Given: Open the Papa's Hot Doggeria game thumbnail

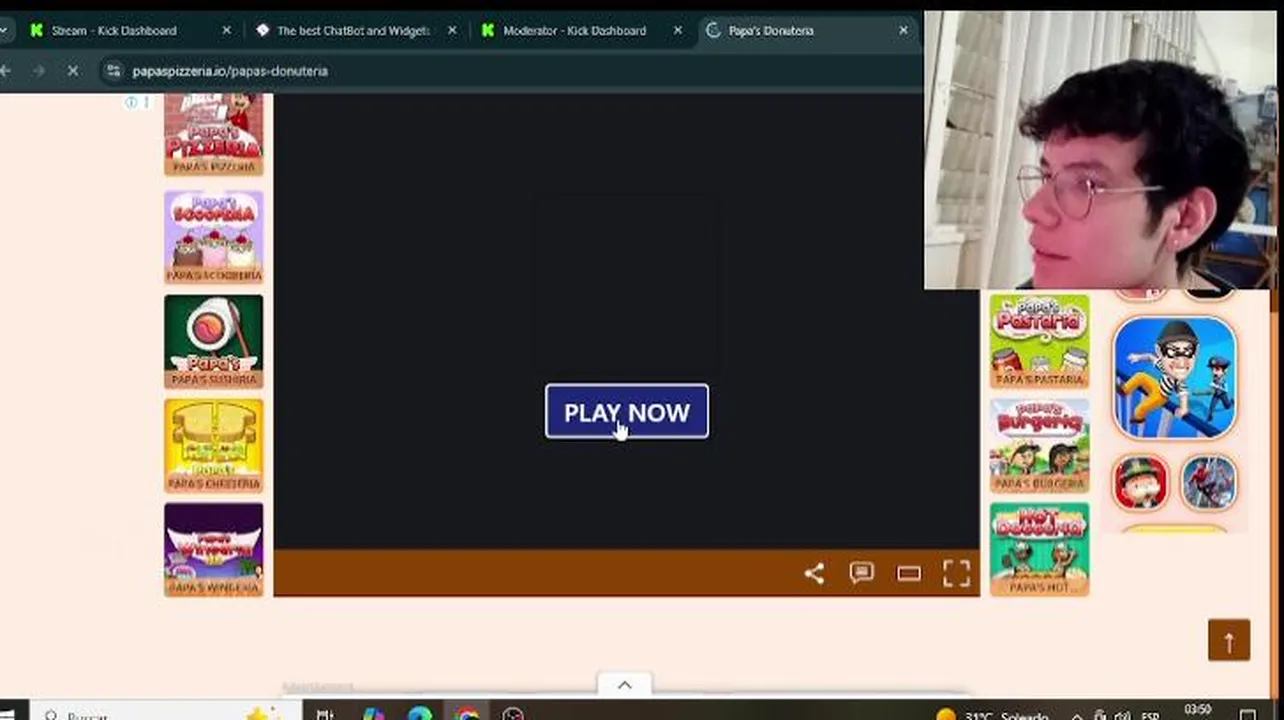Looking at the screenshot, I should (x=1040, y=549).
